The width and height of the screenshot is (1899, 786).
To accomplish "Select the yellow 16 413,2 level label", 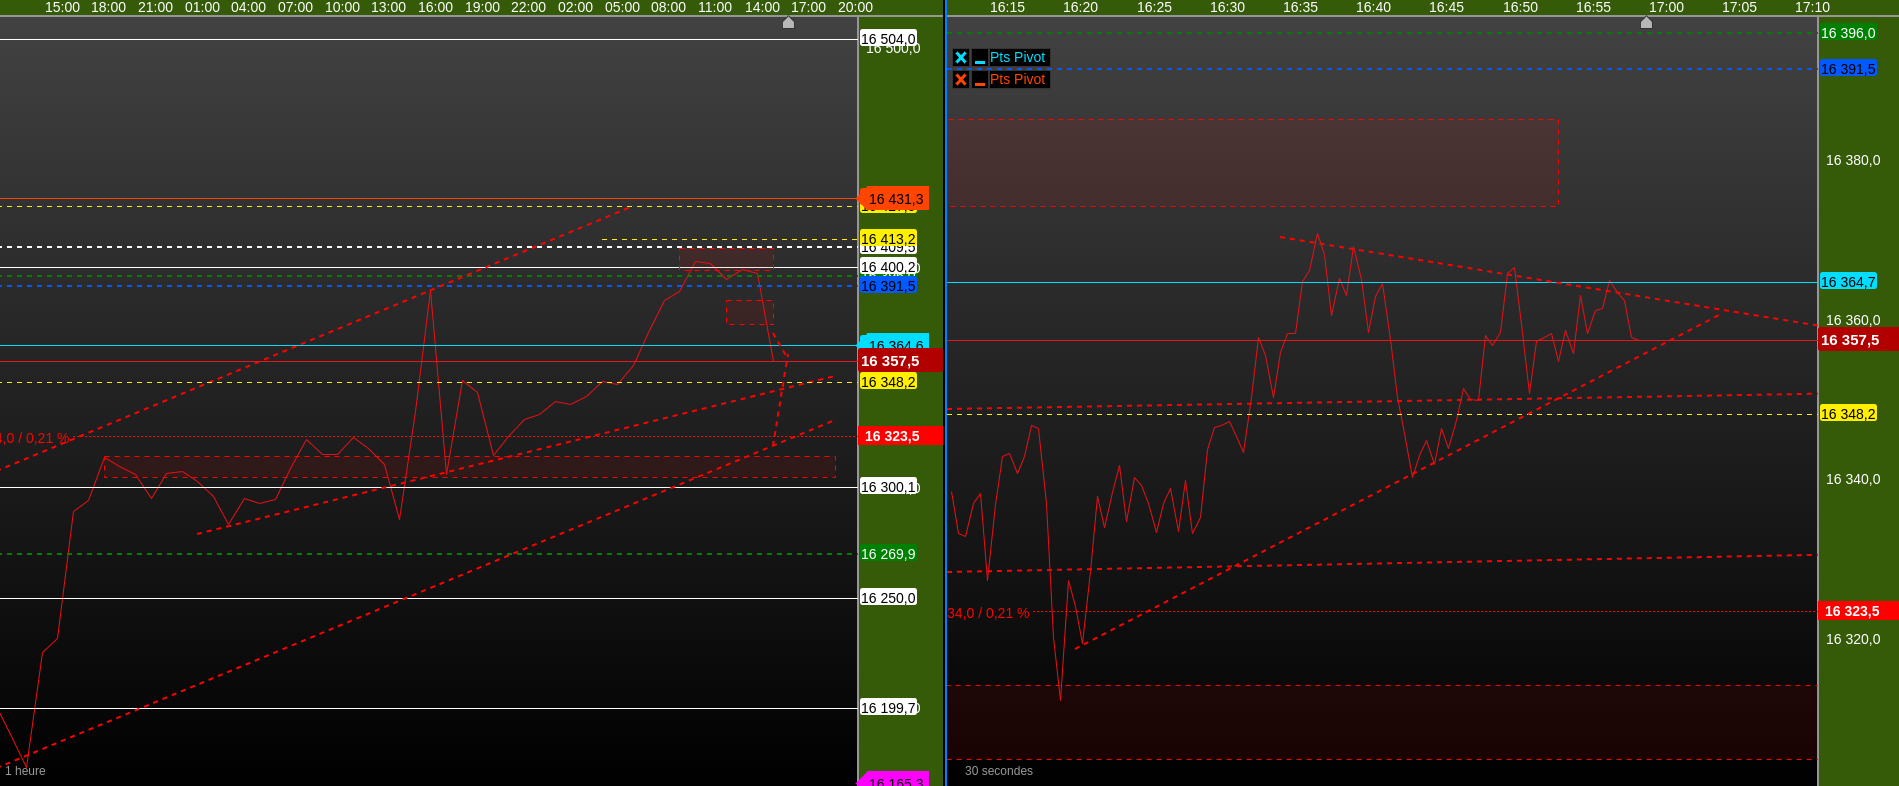I will 888,239.
